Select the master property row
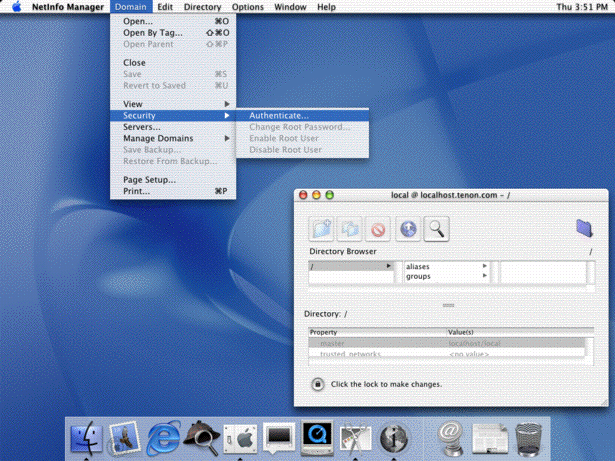Image resolution: width=615 pixels, height=461 pixels. pos(447,343)
